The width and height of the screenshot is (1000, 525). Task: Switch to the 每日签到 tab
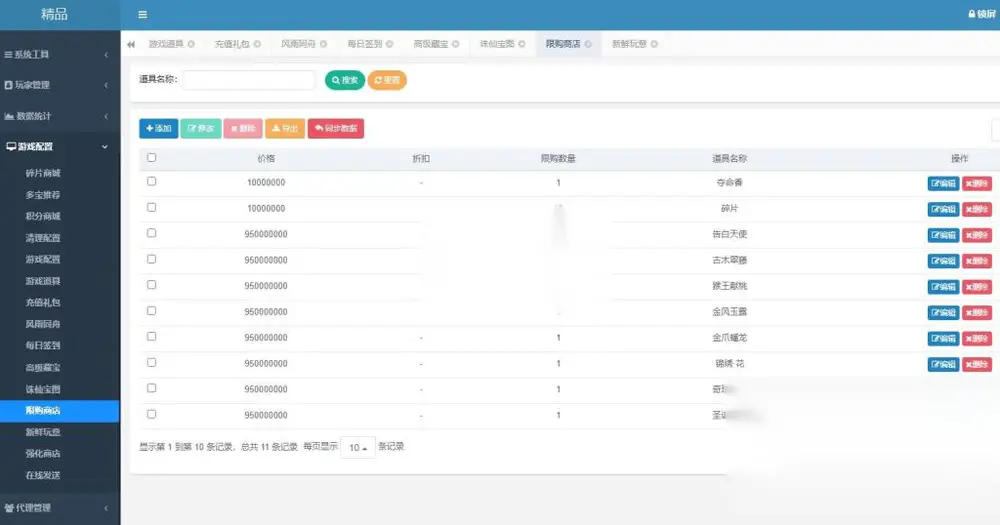[365, 44]
